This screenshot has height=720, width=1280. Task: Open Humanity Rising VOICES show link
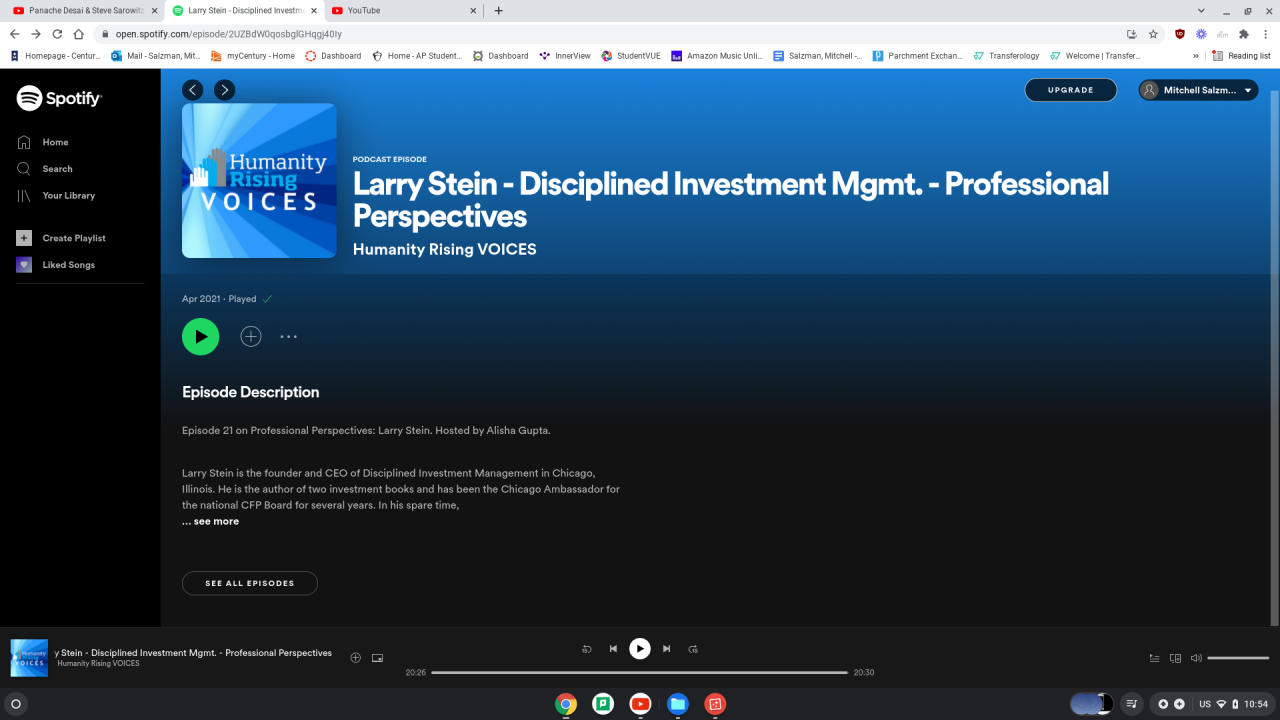(x=444, y=249)
